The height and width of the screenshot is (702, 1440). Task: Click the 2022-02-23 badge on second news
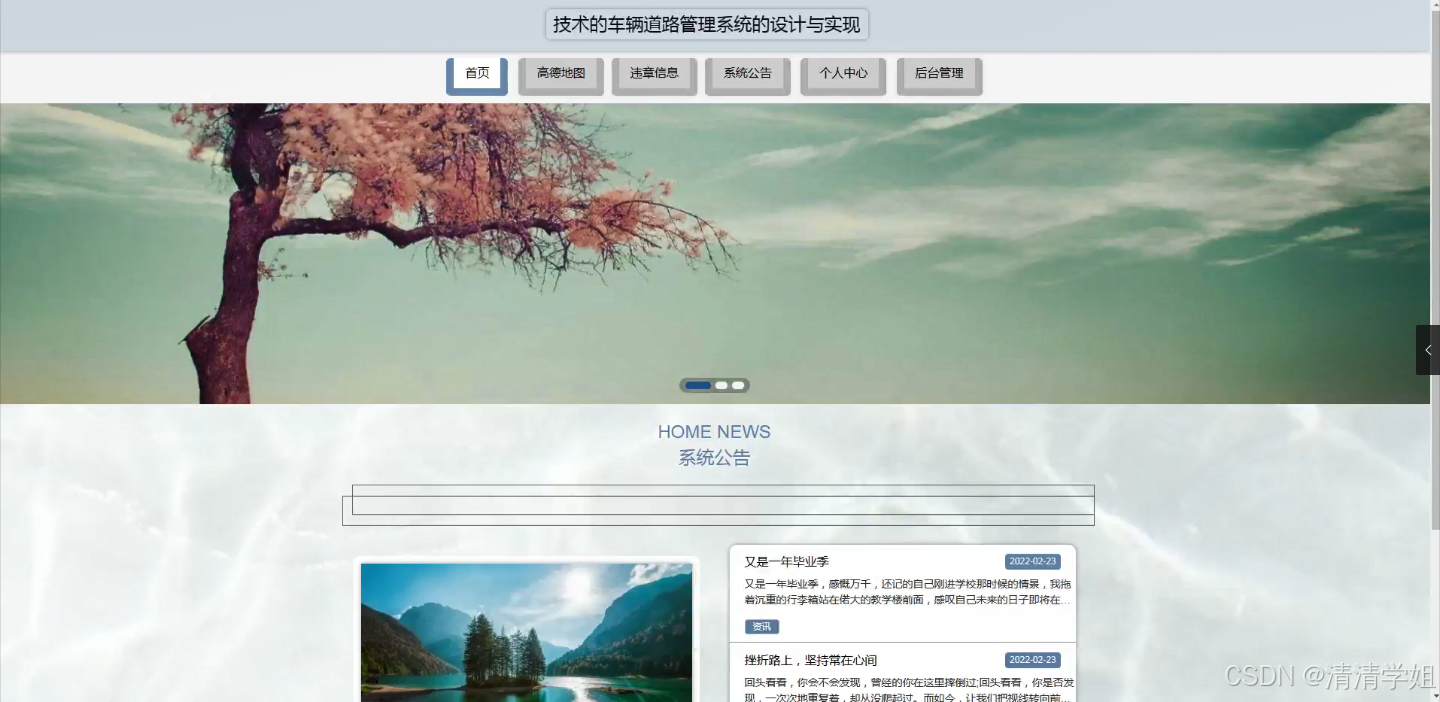pyautogui.click(x=1032, y=659)
